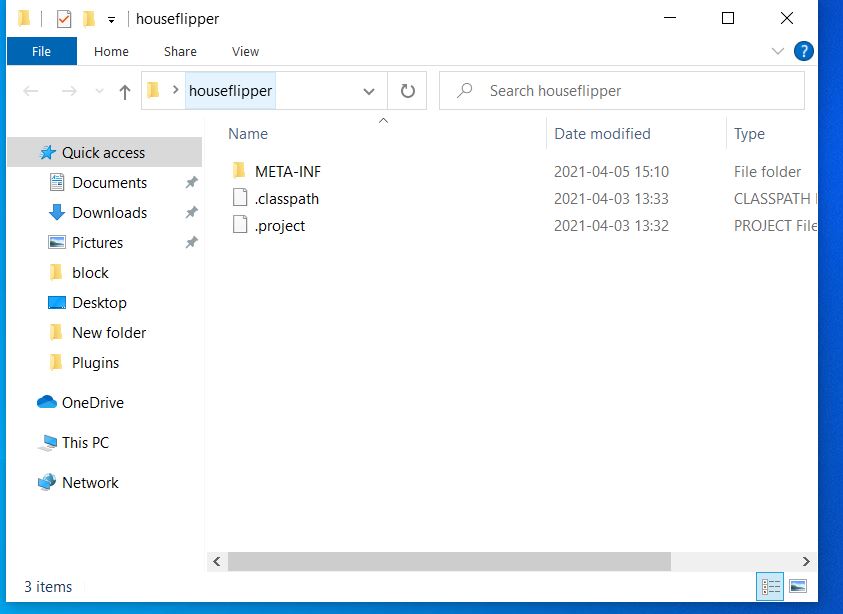The width and height of the screenshot is (843, 614).
Task: Click the 2021-04-03 13:32 date cell
Action: tap(611, 226)
